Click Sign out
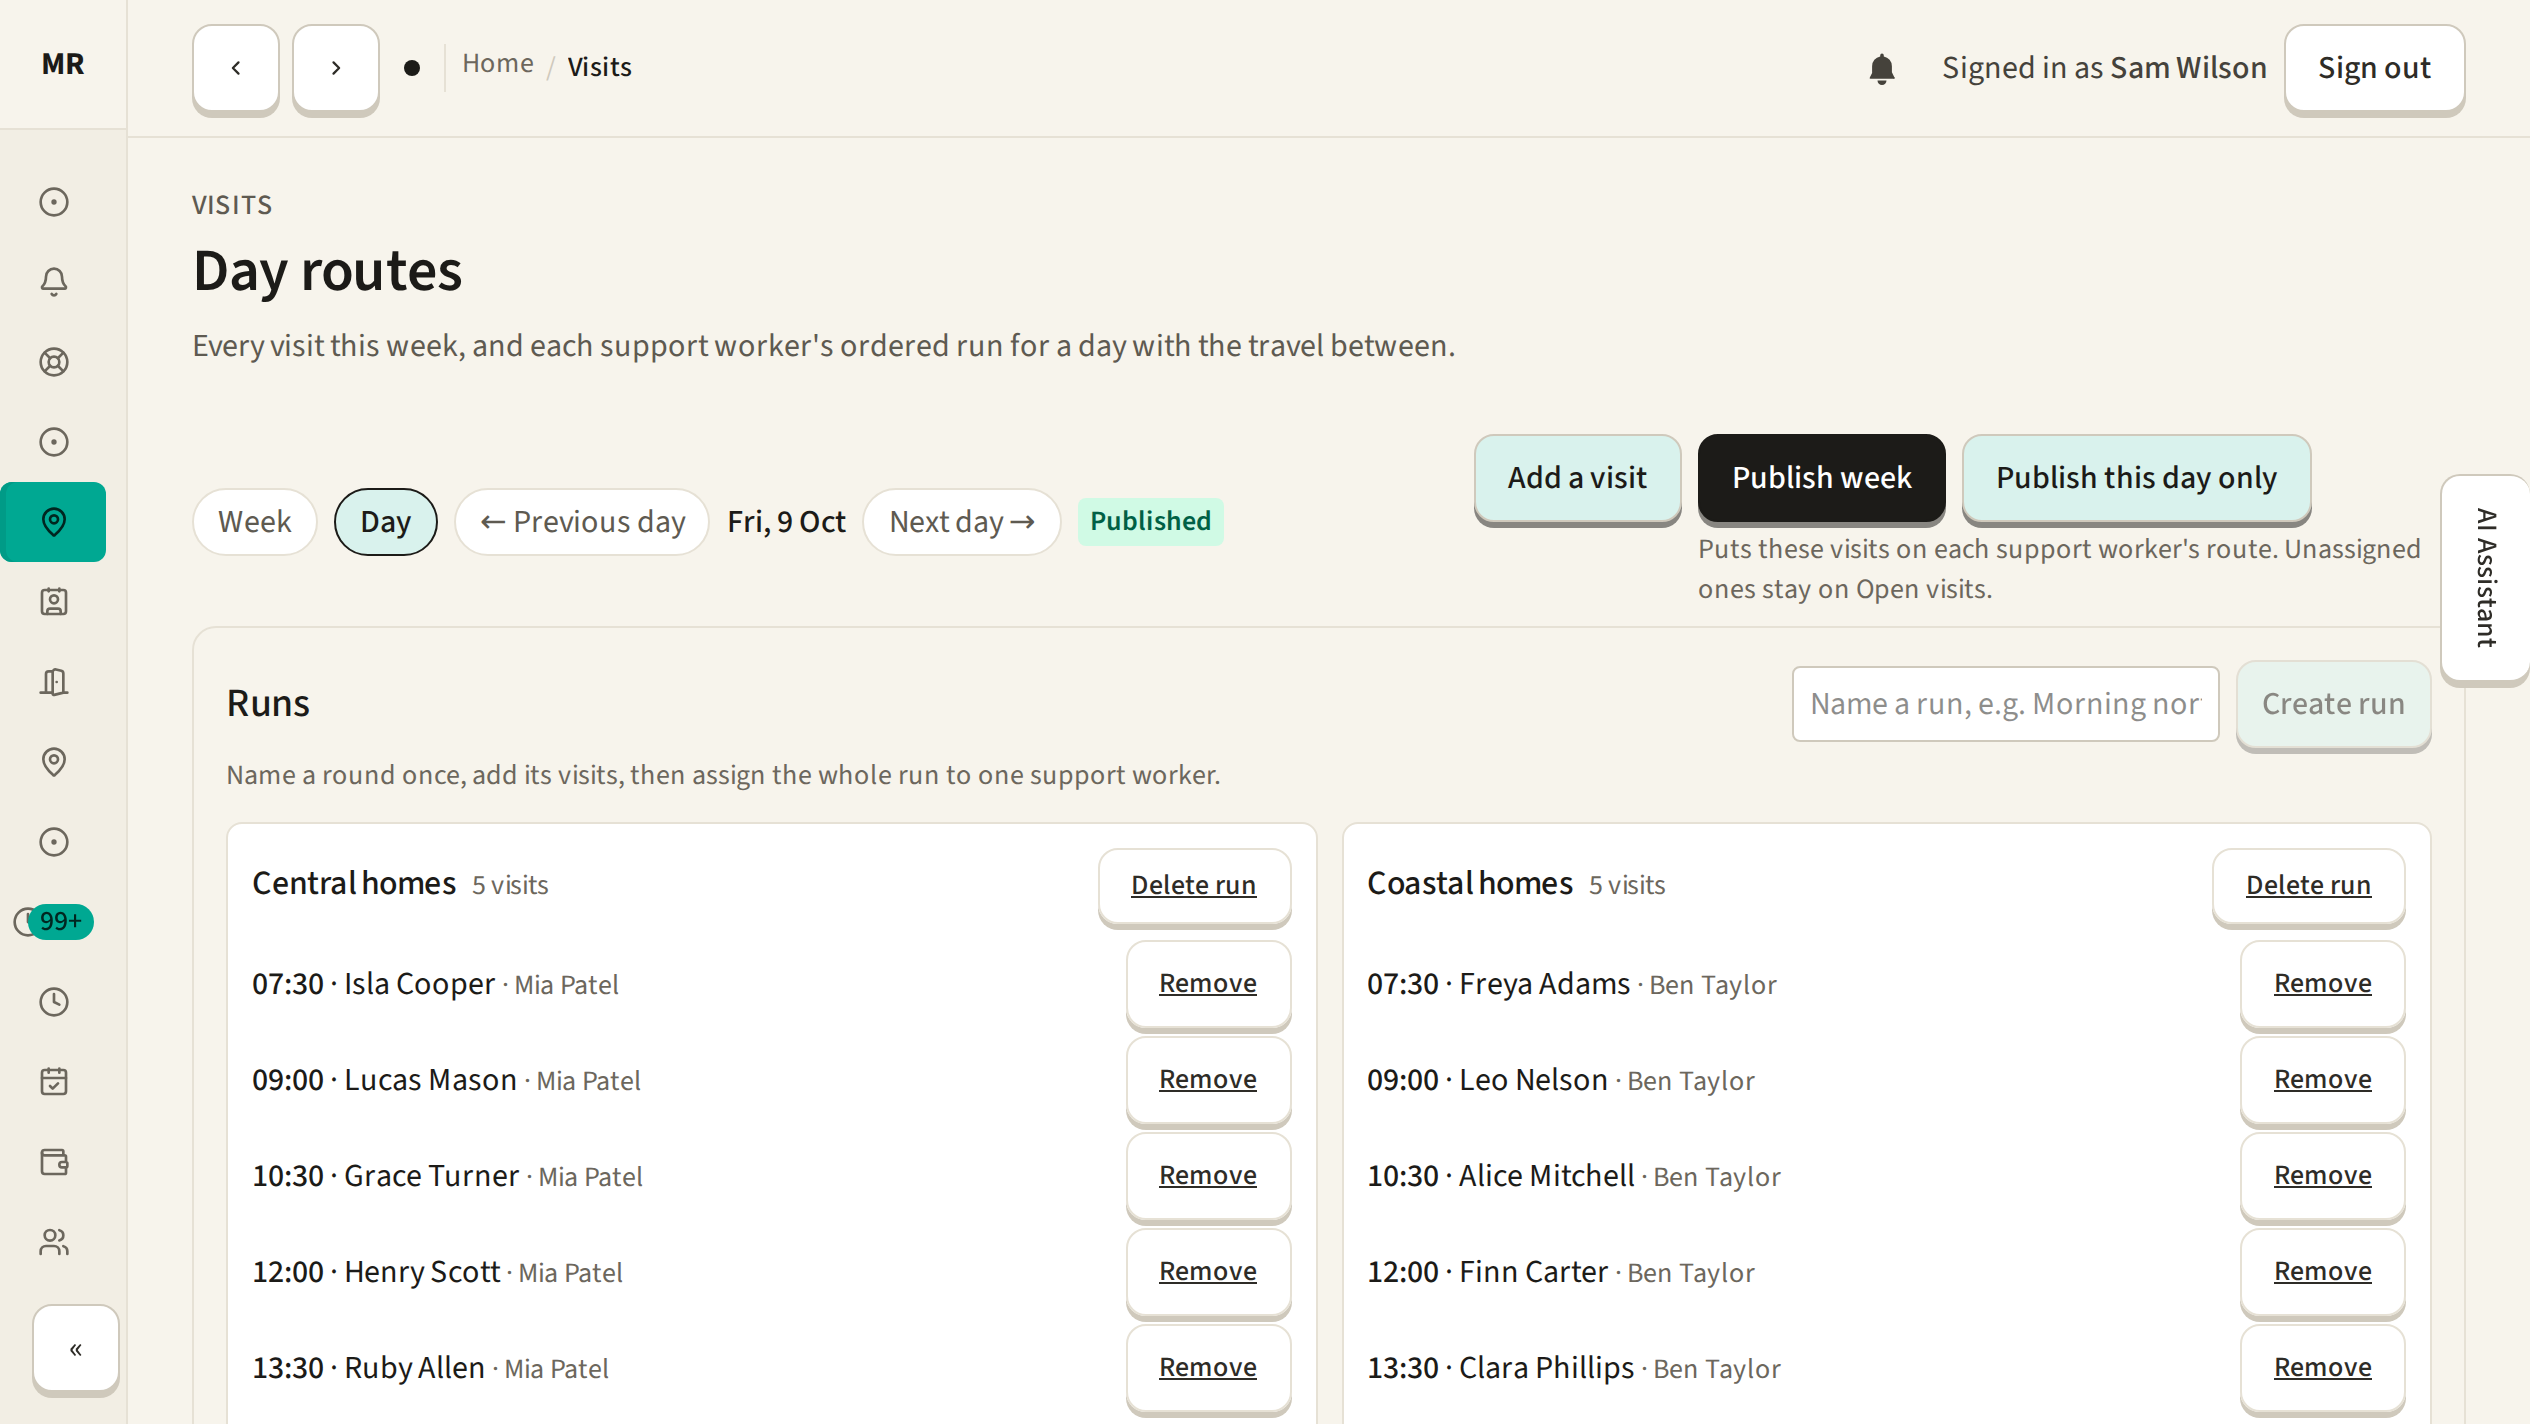This screenshot has height=1424, width=2530. pyautogui.click(x=2374, y=68)
